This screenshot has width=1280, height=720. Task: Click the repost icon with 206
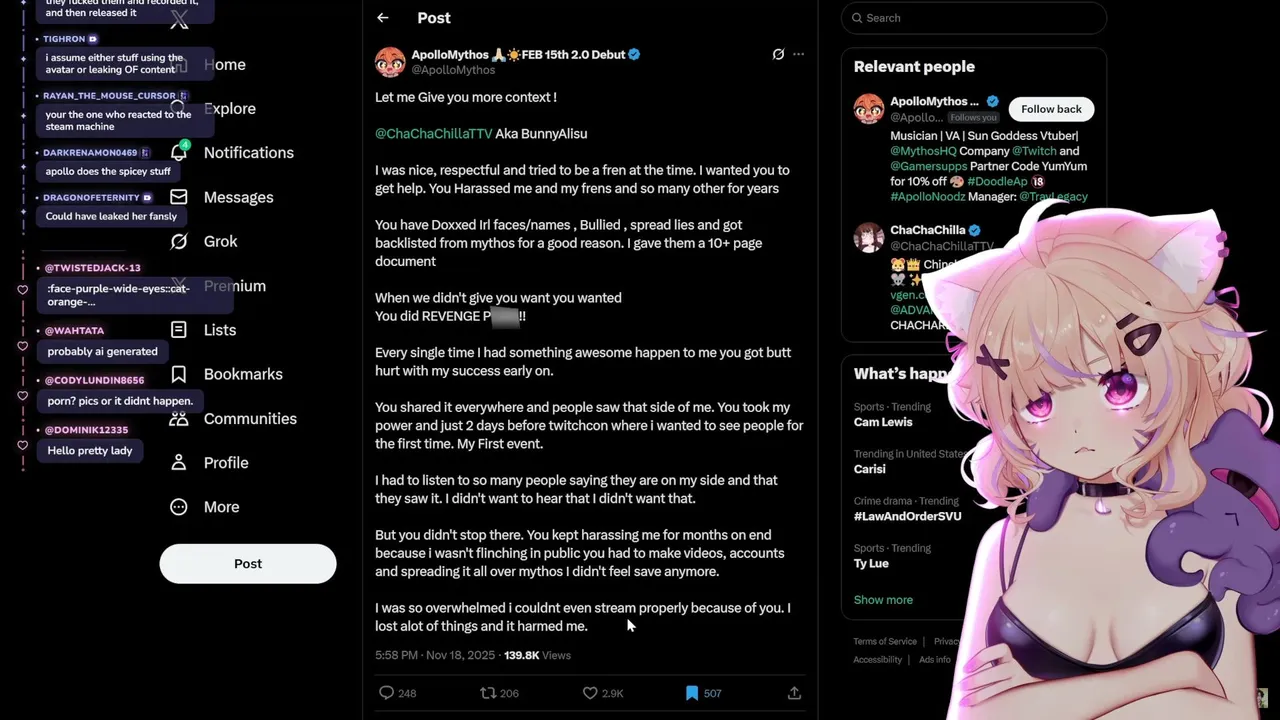pos(488,693)
